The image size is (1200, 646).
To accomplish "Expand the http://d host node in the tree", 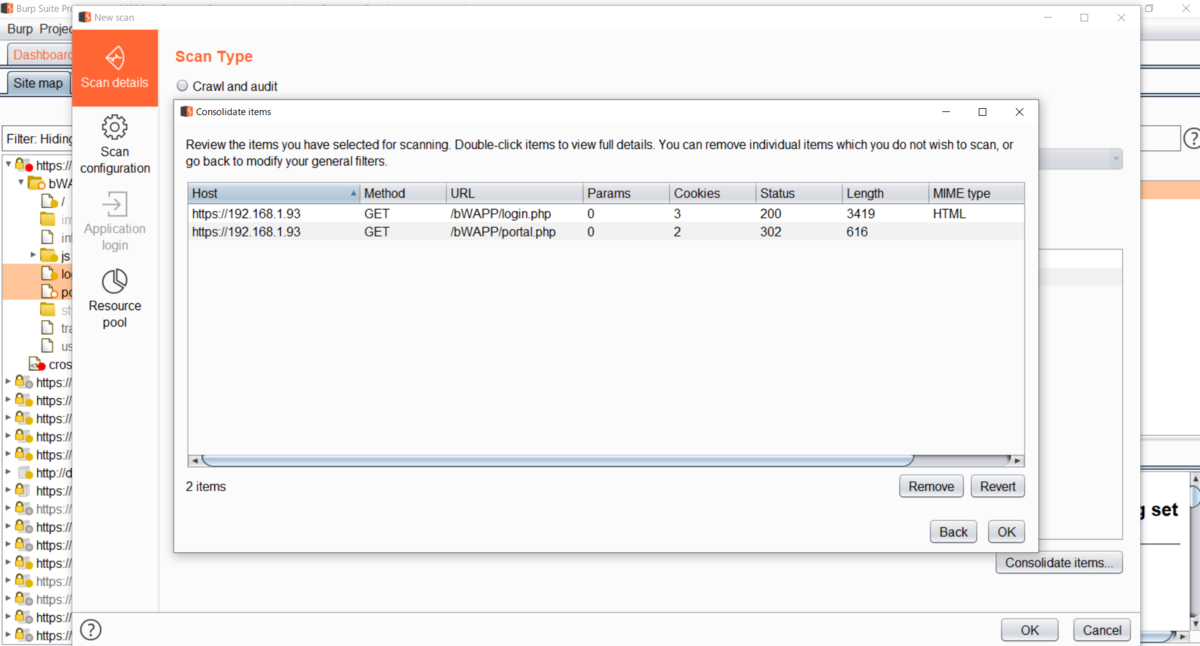I will click(9, 472).
